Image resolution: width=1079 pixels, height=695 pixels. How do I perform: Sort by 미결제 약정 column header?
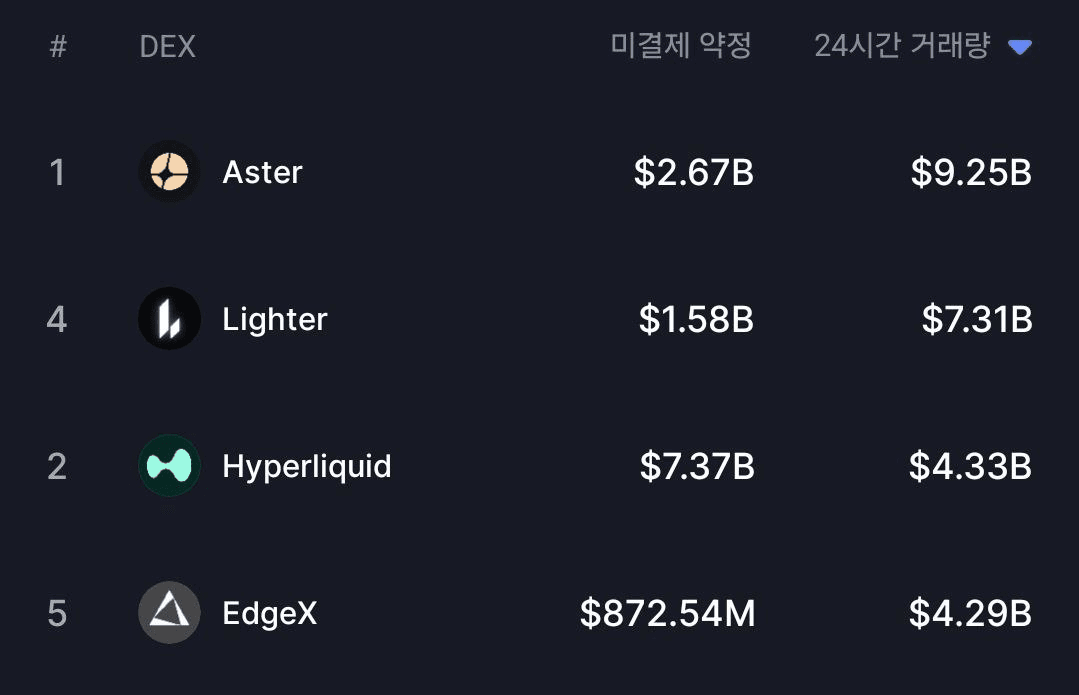681,46
